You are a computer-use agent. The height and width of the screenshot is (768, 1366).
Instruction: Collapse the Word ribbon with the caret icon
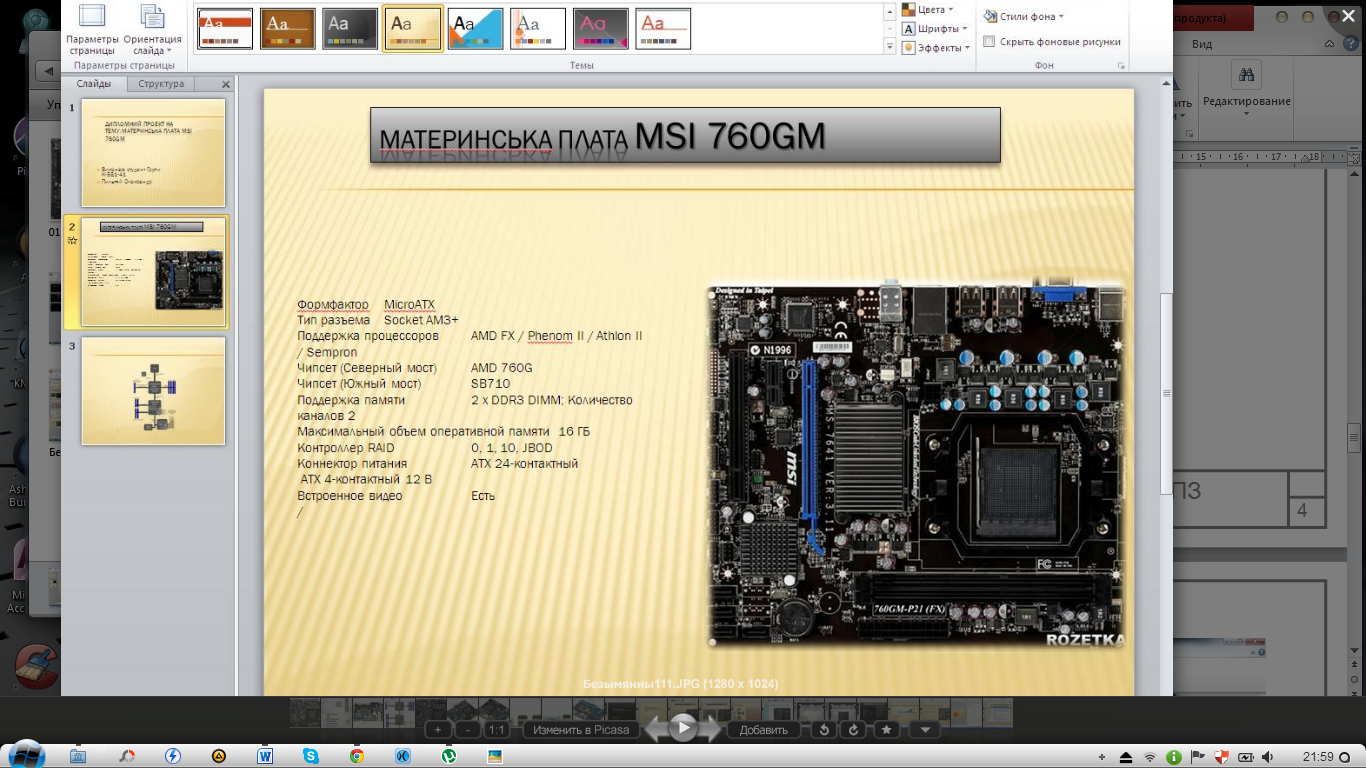pos(1330,44)
